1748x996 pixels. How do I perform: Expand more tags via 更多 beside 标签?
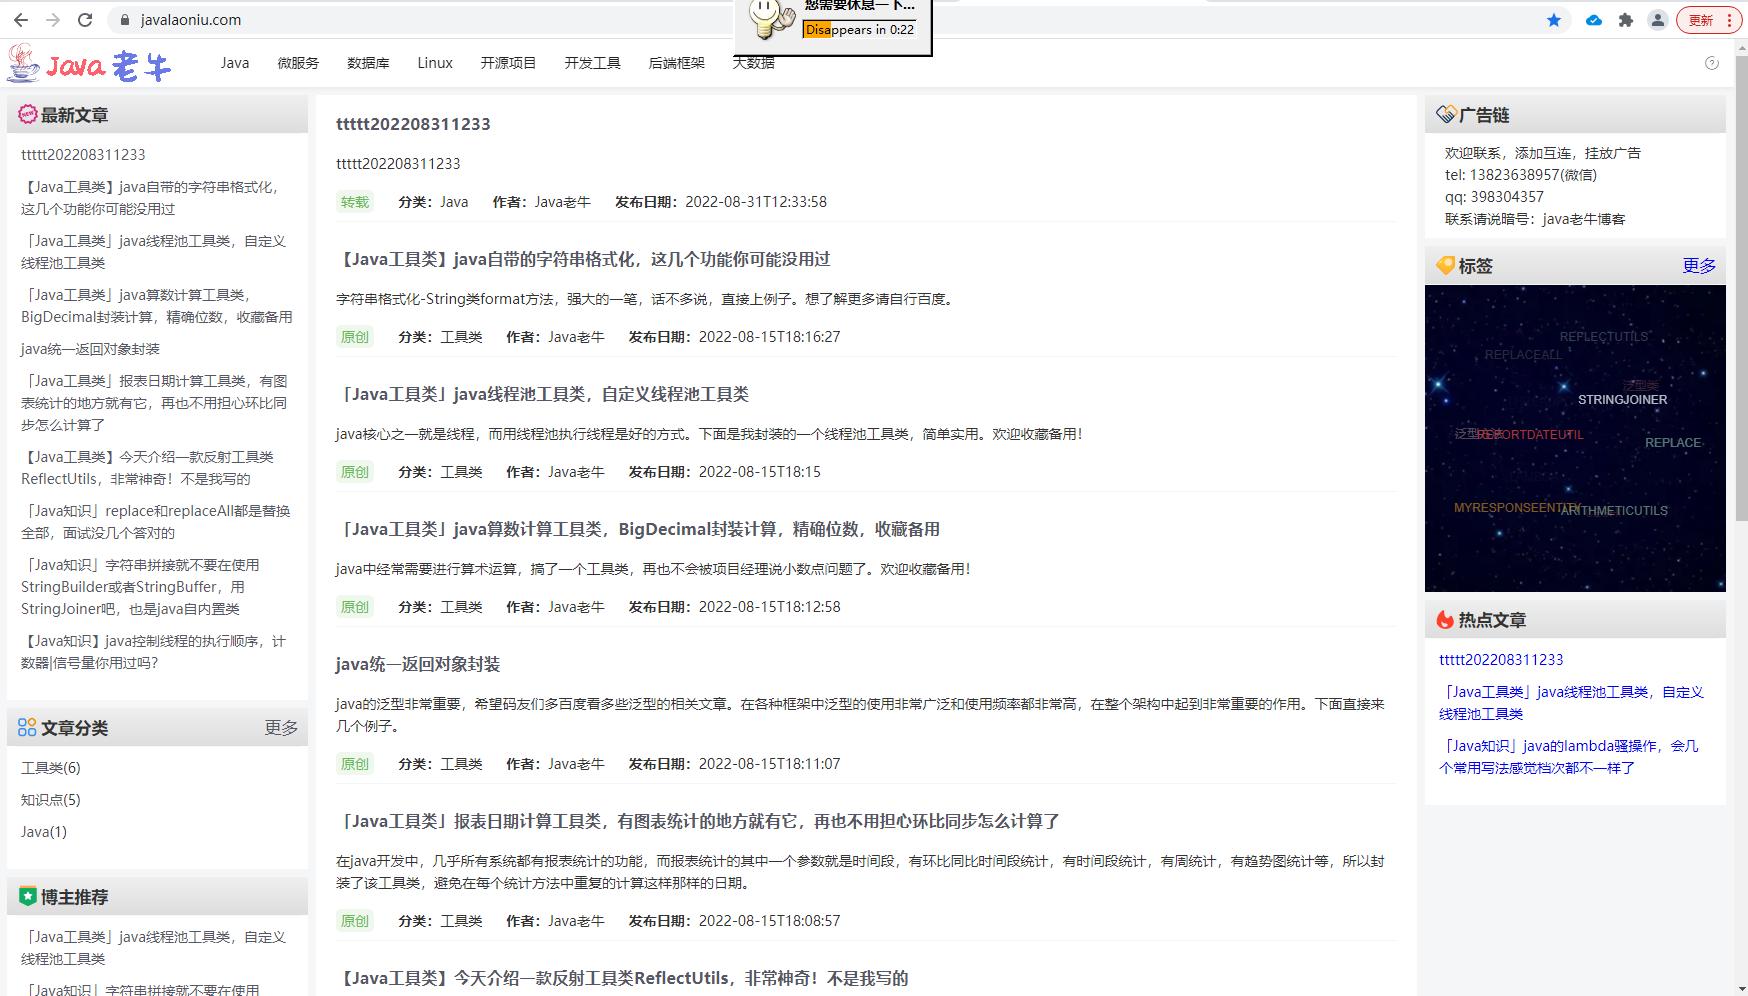tap(1697, 265)
